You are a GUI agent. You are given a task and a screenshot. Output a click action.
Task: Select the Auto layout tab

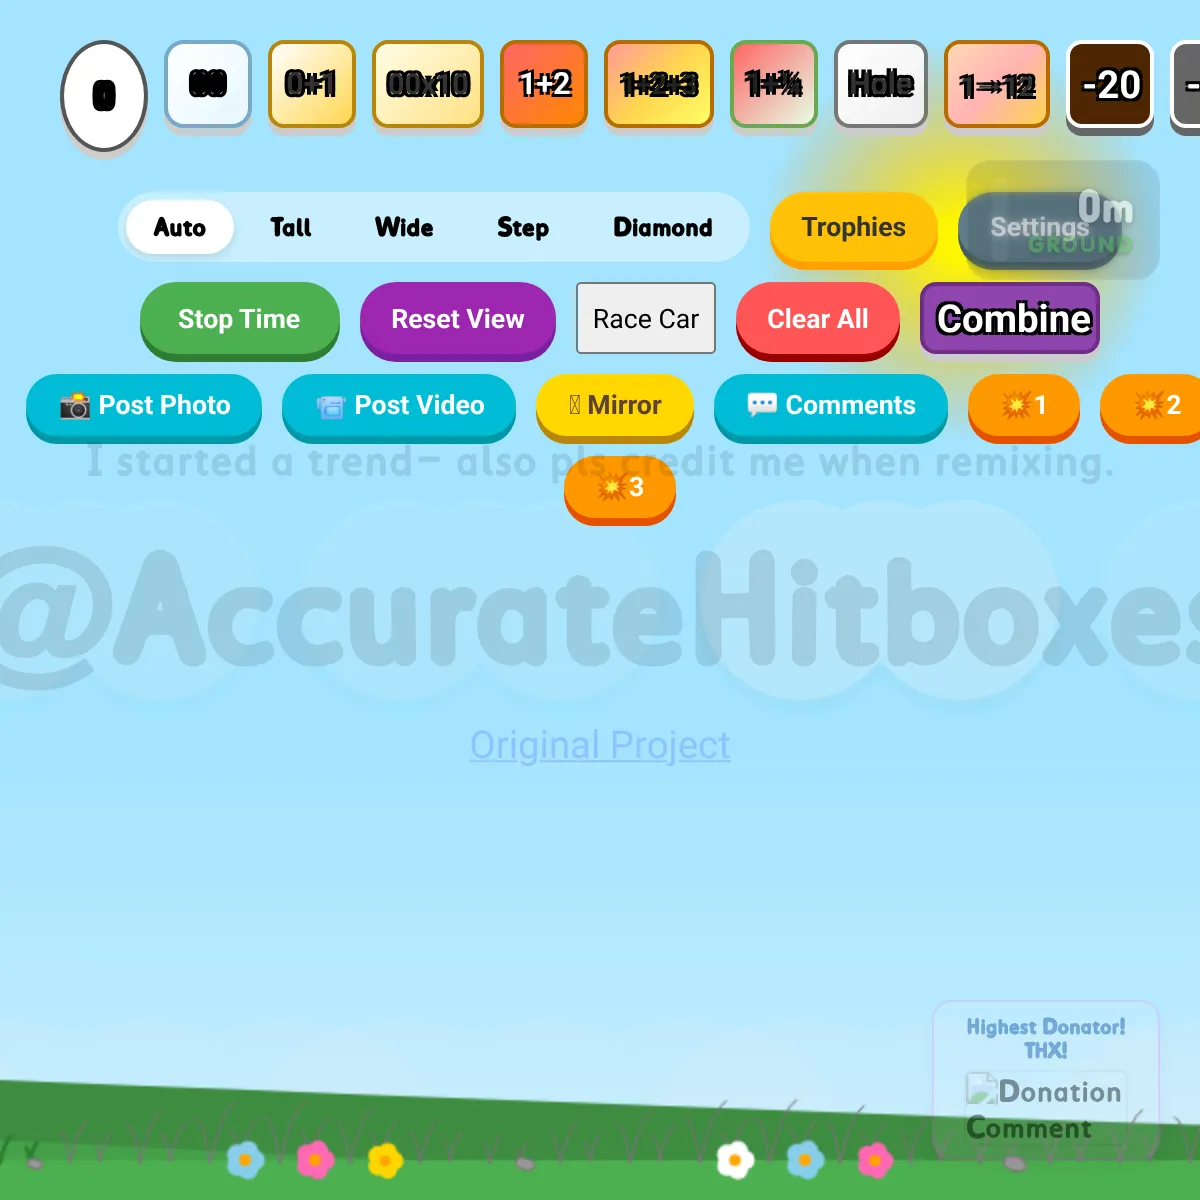tap(180, 227)
